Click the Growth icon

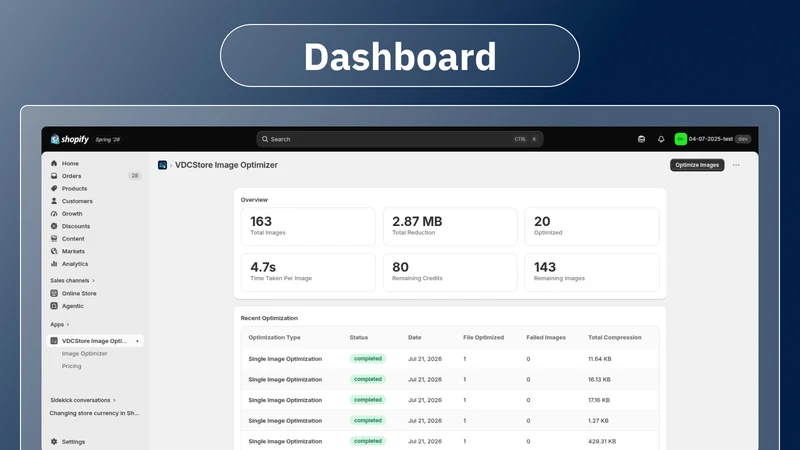point(54,214)
